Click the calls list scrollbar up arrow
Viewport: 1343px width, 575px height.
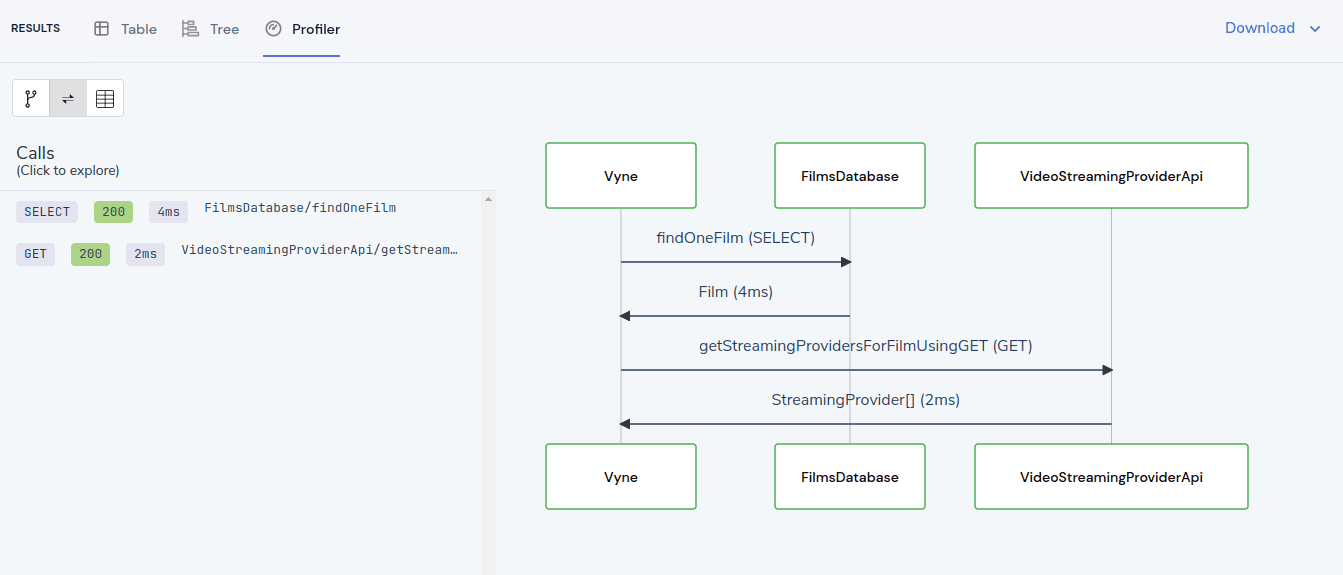(x=488, y=199)
